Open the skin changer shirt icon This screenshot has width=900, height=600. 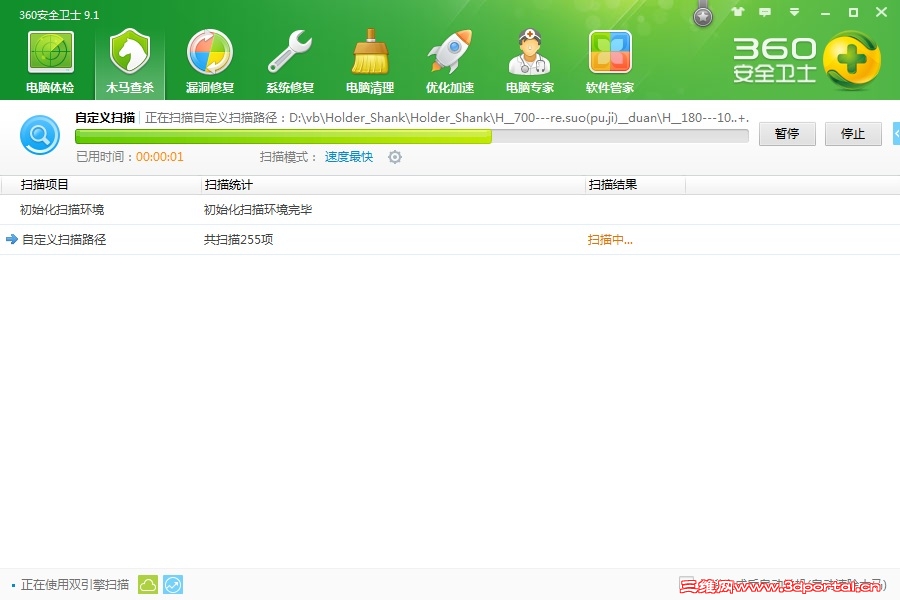(x=738, y=11)
